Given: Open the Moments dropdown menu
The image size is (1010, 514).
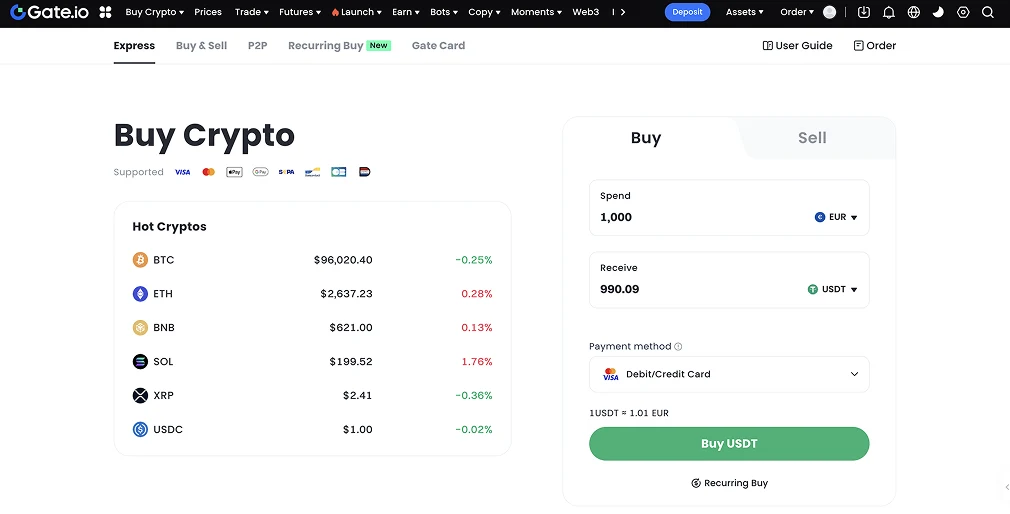Looking at the screenshot, I should [536, 12].
